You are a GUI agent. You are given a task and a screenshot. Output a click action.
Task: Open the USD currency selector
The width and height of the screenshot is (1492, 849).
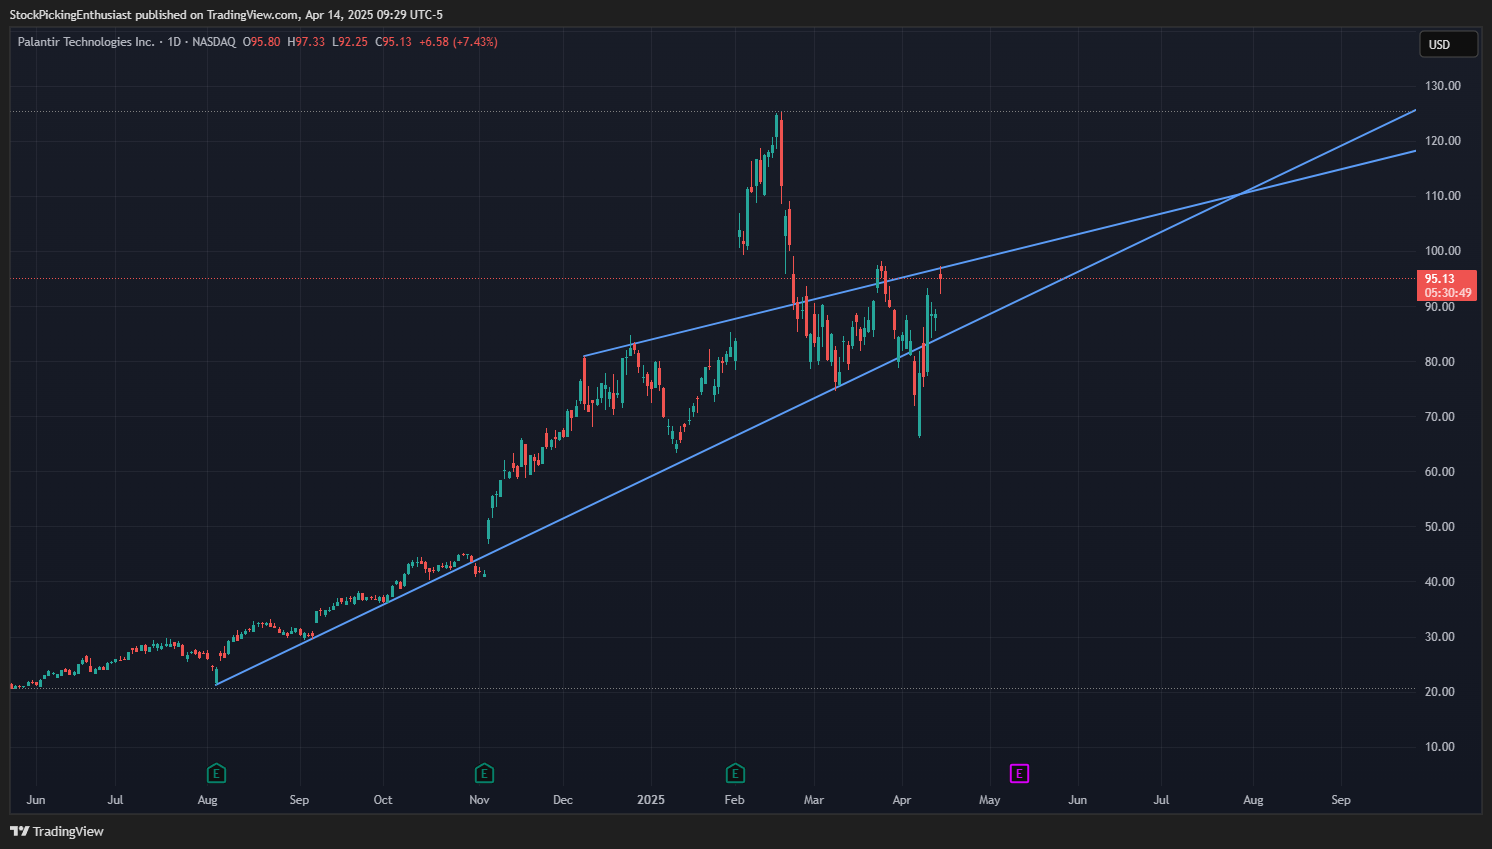pyautogui.click(x=1448, y=44)
